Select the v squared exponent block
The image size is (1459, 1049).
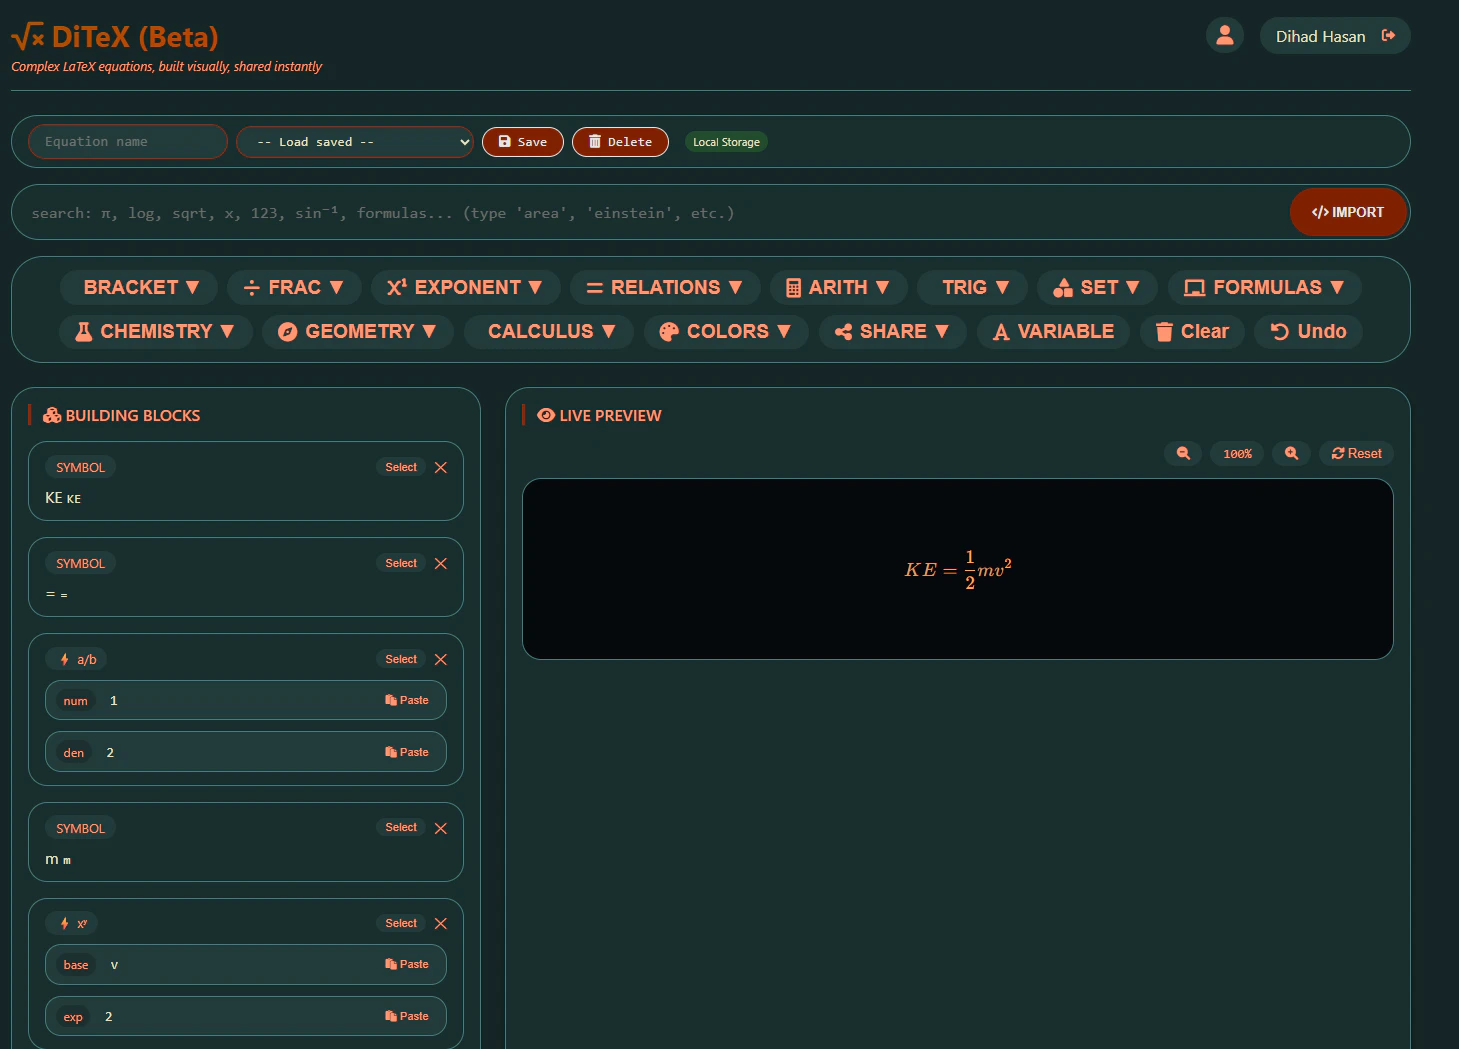click(400, 923)
